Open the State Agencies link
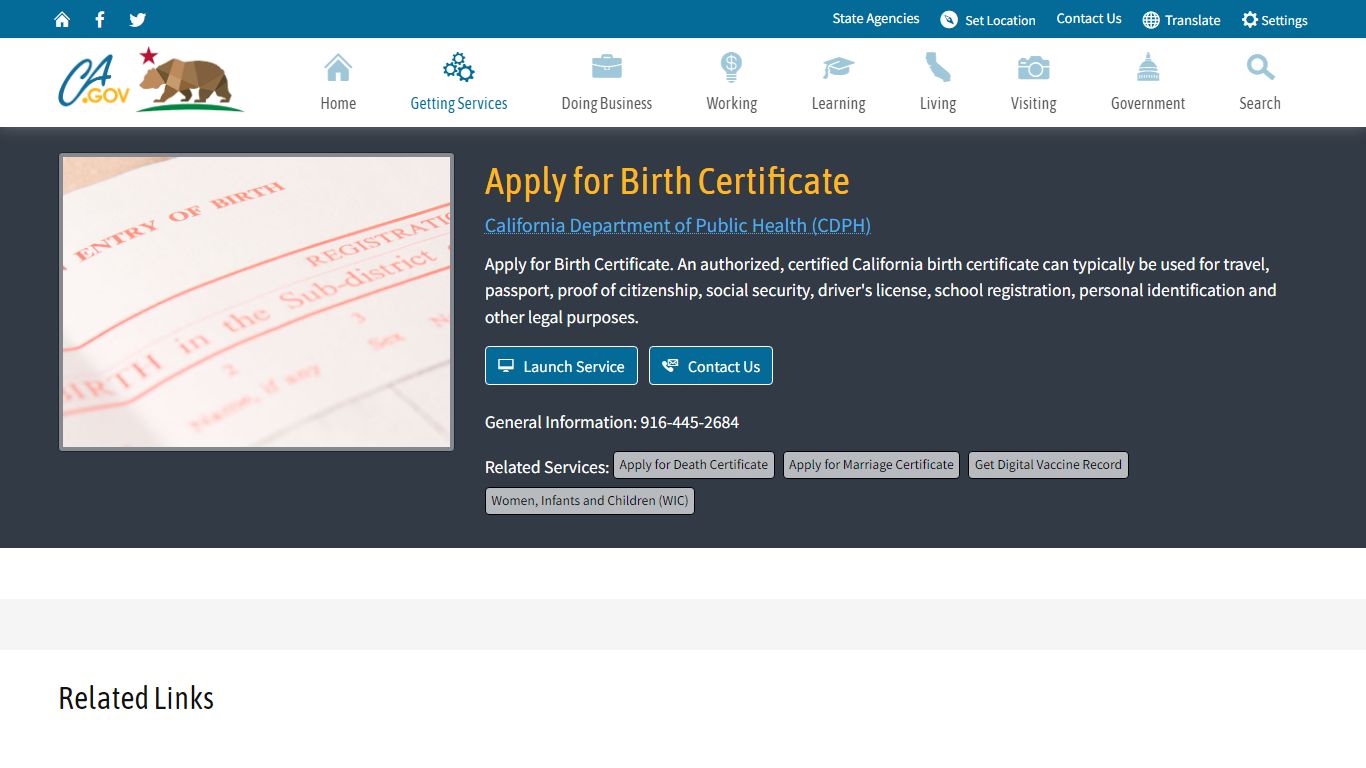Screen dimensions: 1366x768 [x=876, y=19]
